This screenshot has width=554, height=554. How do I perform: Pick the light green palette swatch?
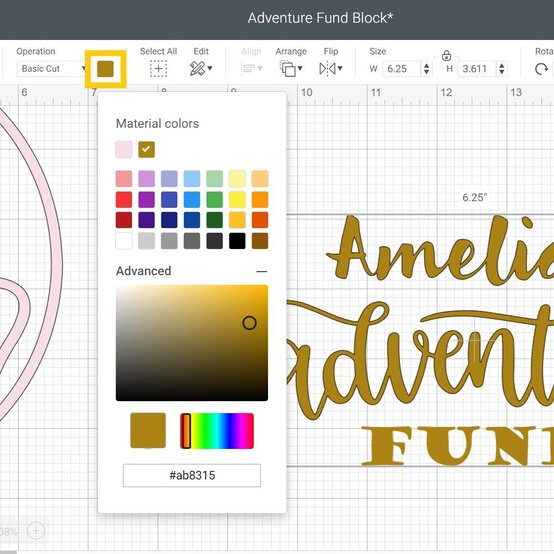click(x=214, y=179)
